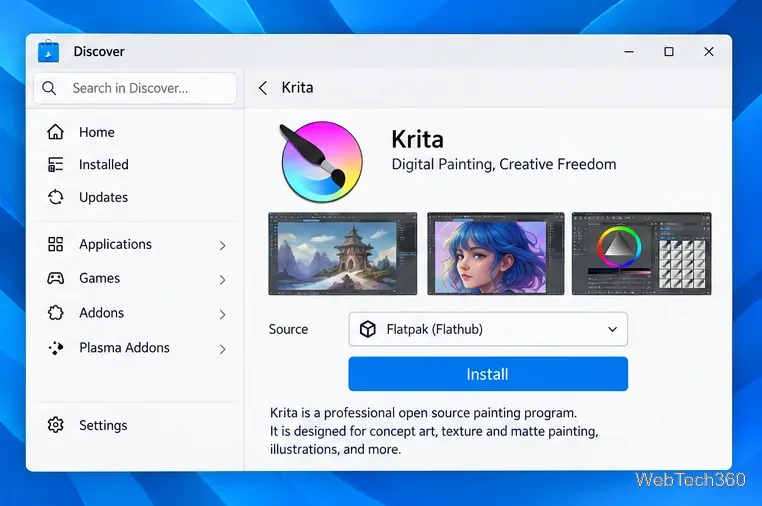This screenshot has width=762, height=506.
Task: Click the Plasma Addons sparkle icon
Action: (x=55, y=348)
